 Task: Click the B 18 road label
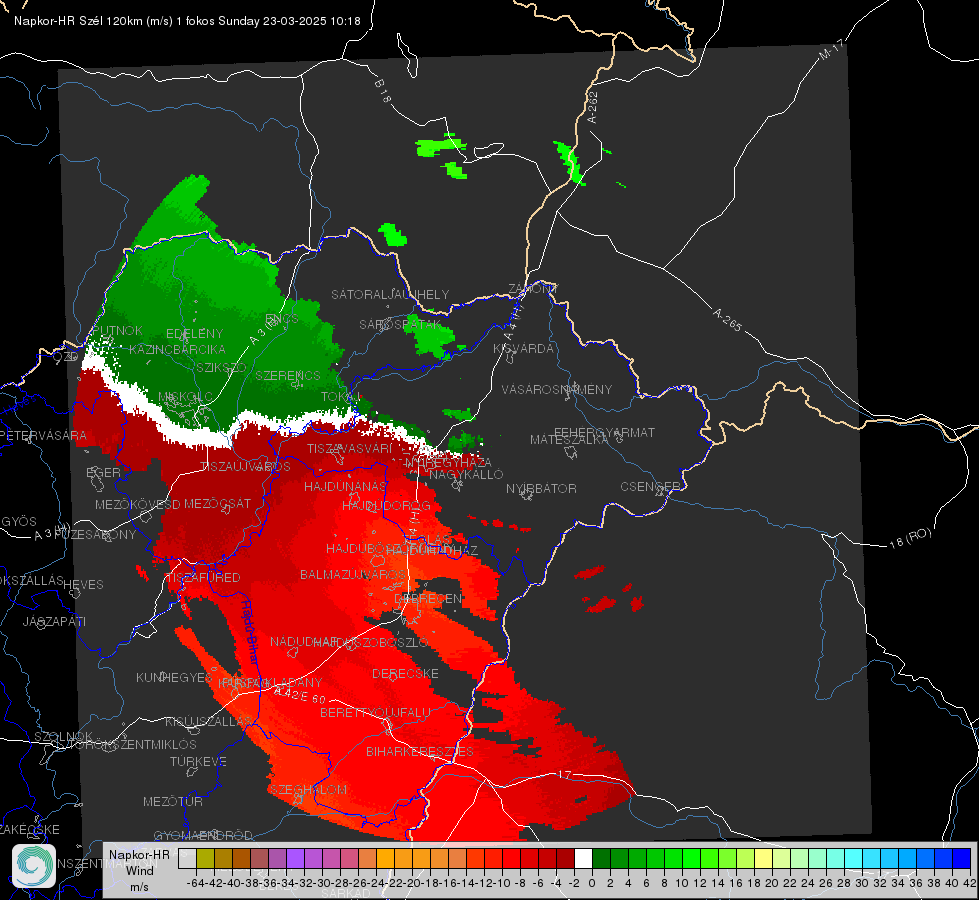click(x=382, y=91)
